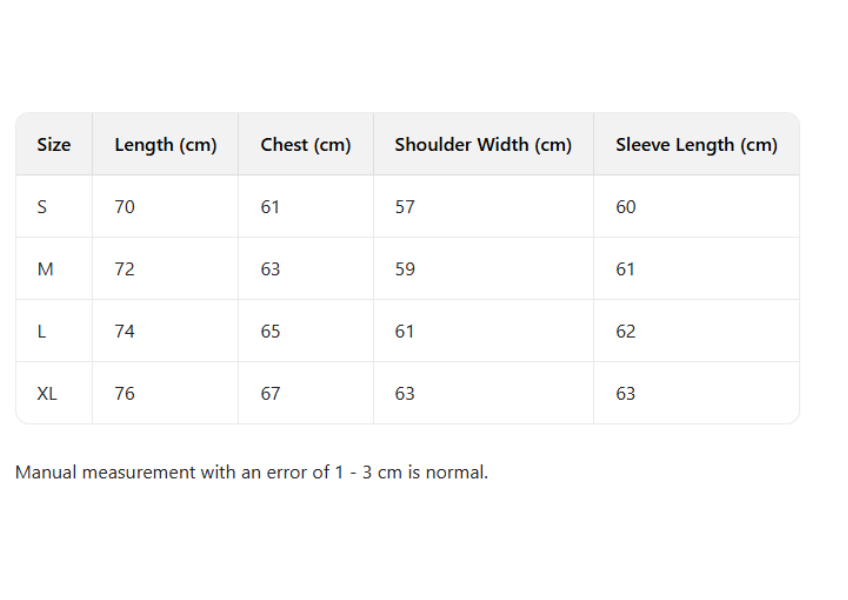The image size is (848, 600).
Task: Click the size "M" row label
Action: point(45,269)
